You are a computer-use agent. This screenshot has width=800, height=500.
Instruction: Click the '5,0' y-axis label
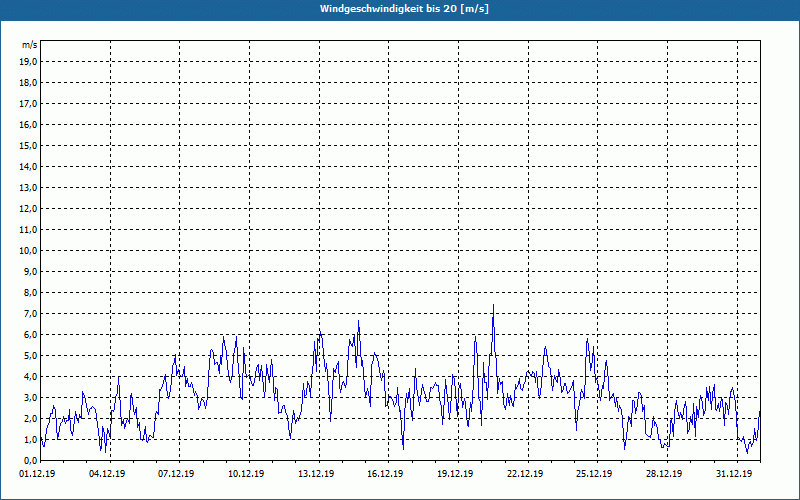click(30, 356)
